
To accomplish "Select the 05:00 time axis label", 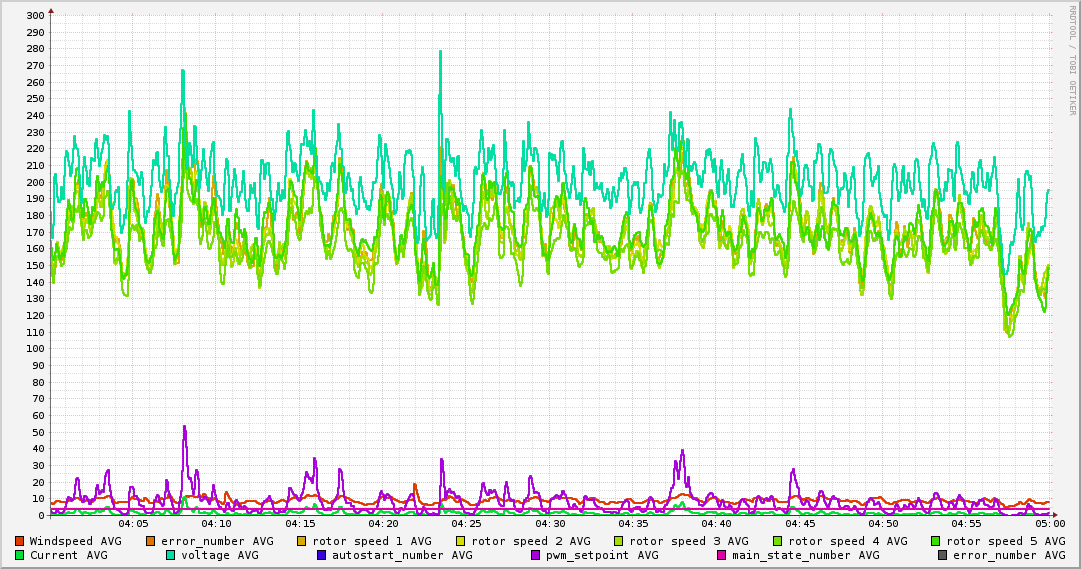I will coord(1050,524).
